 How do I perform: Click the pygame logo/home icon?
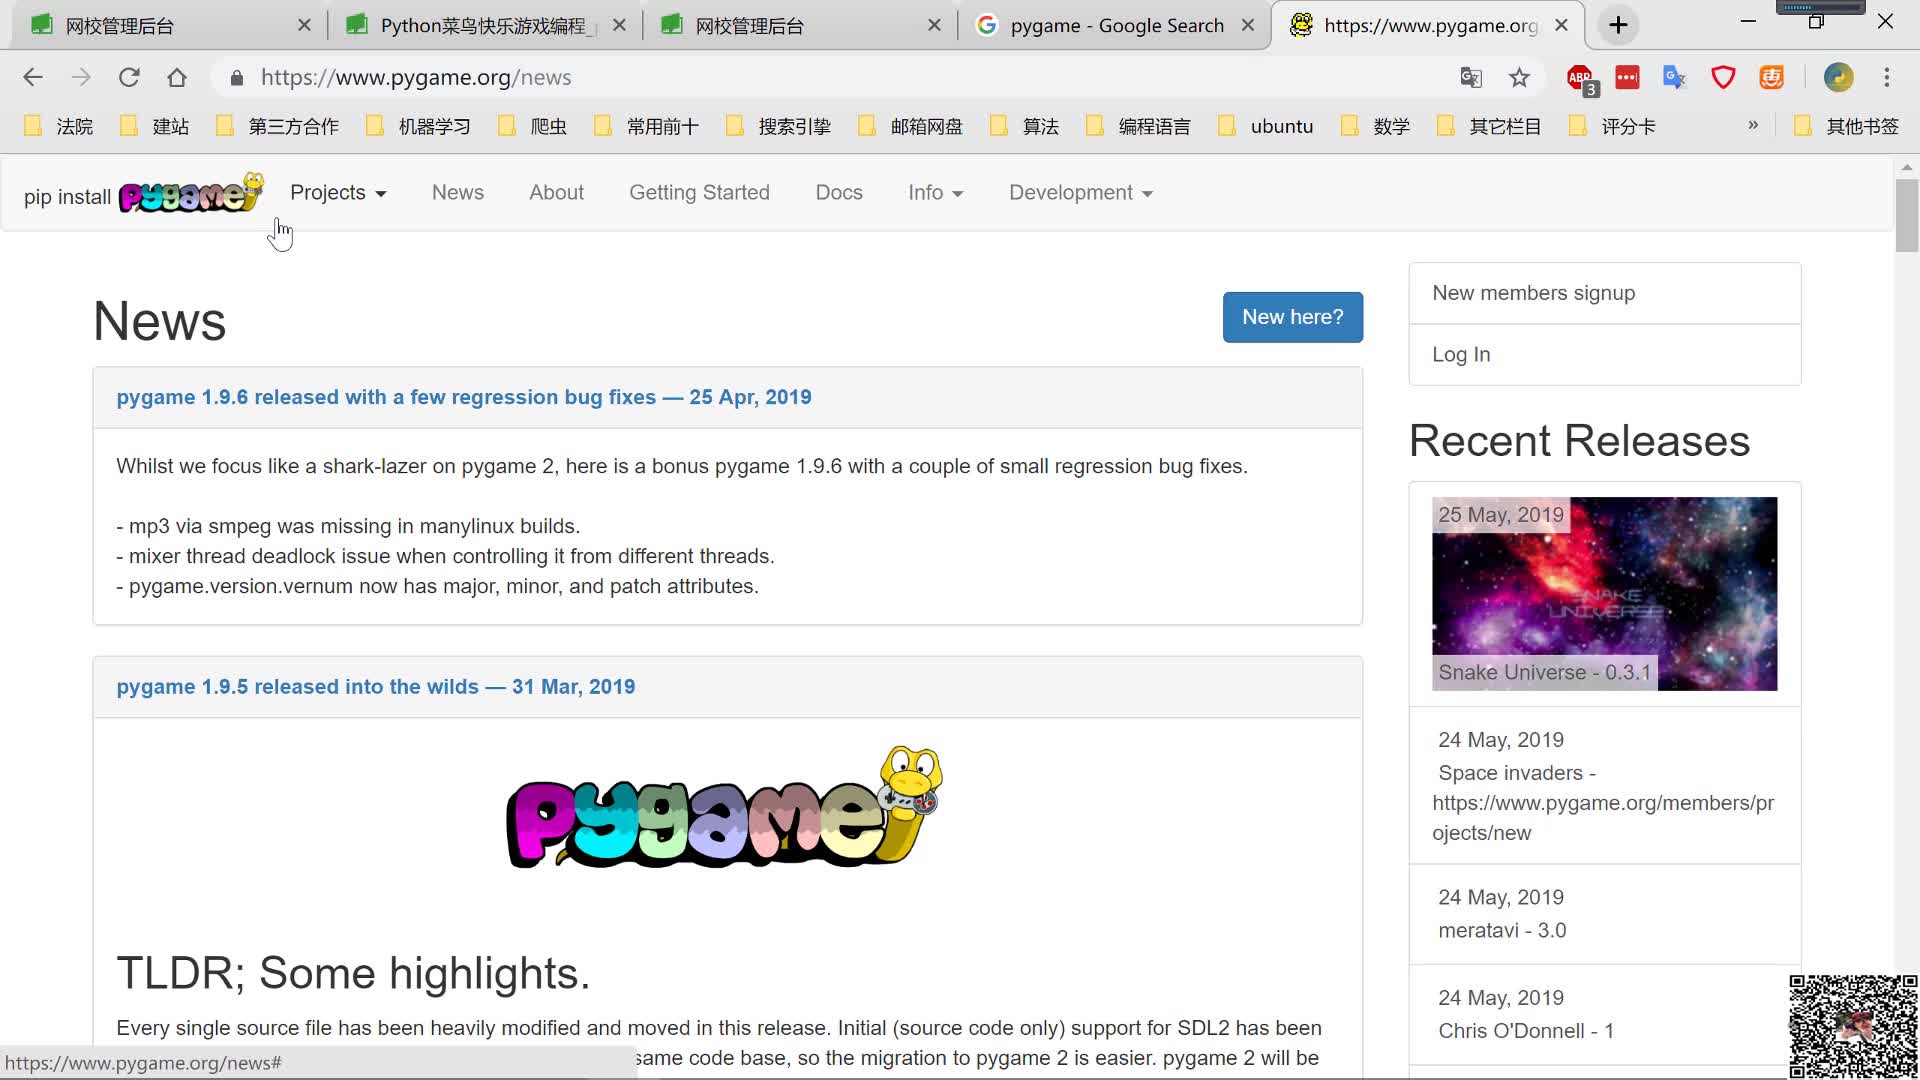[191, 195]
